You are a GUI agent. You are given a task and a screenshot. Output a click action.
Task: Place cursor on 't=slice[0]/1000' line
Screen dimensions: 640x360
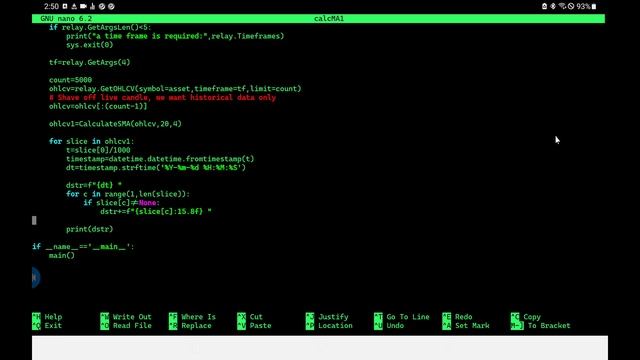point(98,150)
